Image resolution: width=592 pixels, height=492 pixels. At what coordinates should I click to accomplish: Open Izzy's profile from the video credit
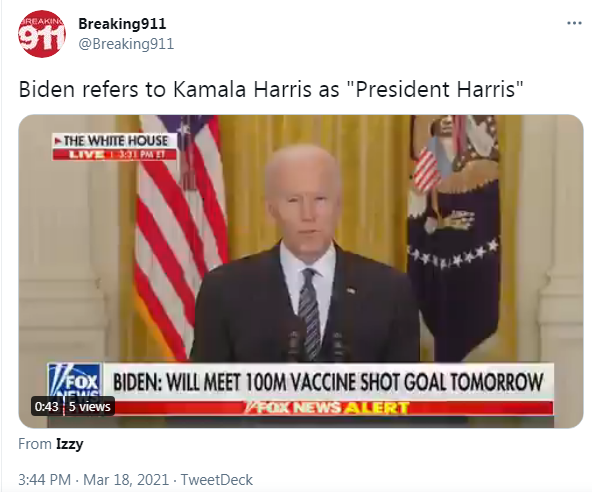69,444
